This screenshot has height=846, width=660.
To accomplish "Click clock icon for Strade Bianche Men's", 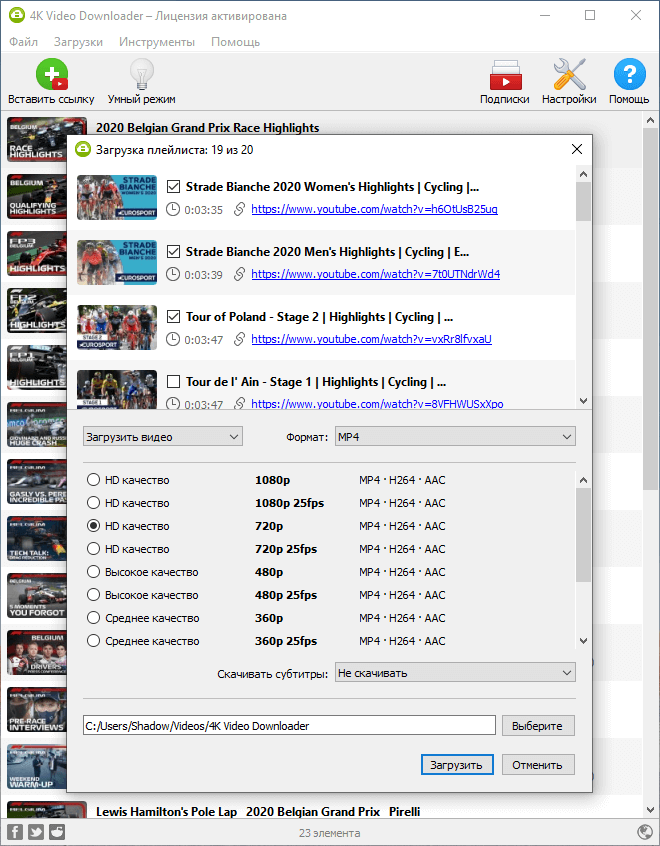I will tap(173, 275).
